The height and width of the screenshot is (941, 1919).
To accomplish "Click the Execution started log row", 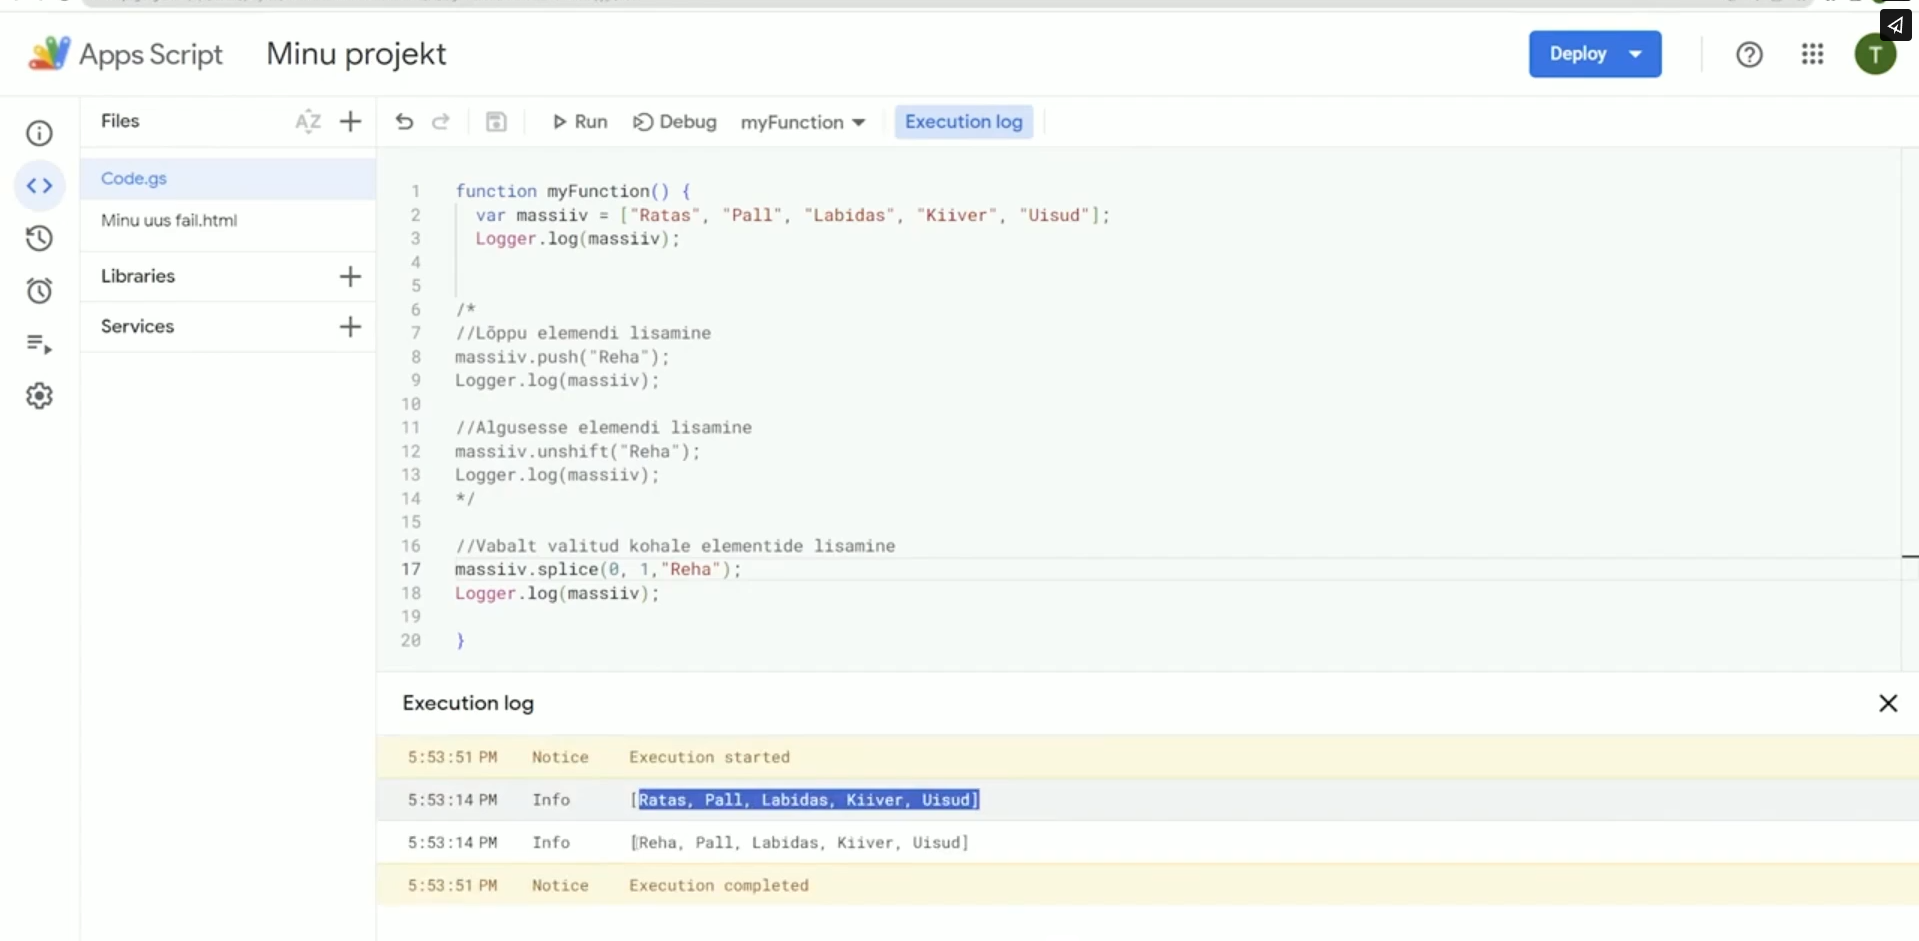I will pyautogui.click(x=1147, y=757).
